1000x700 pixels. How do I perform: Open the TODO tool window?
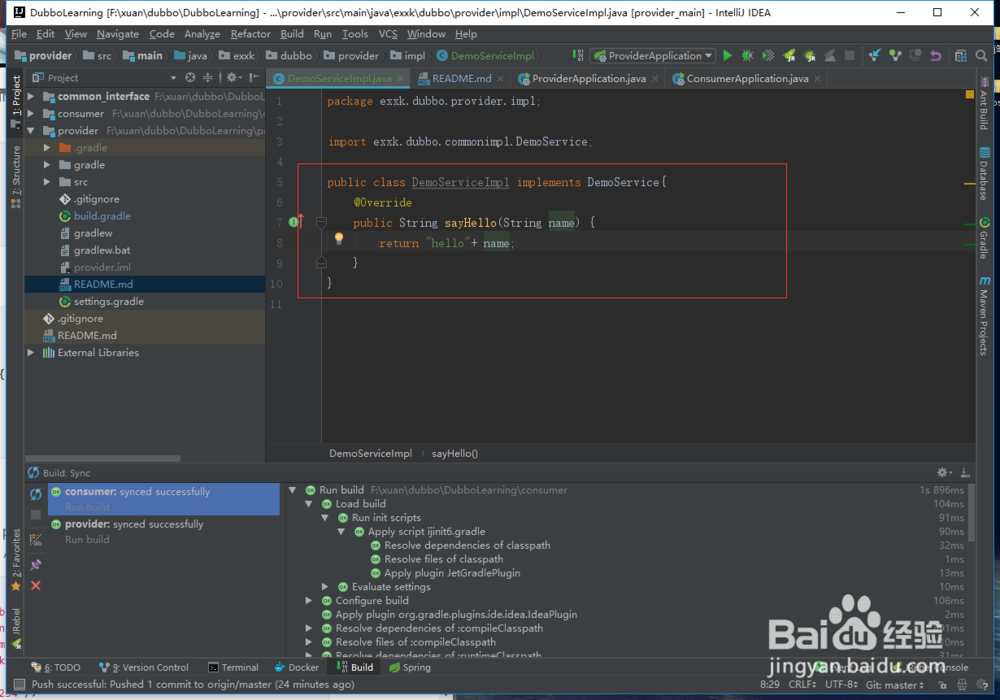[56, 667]
